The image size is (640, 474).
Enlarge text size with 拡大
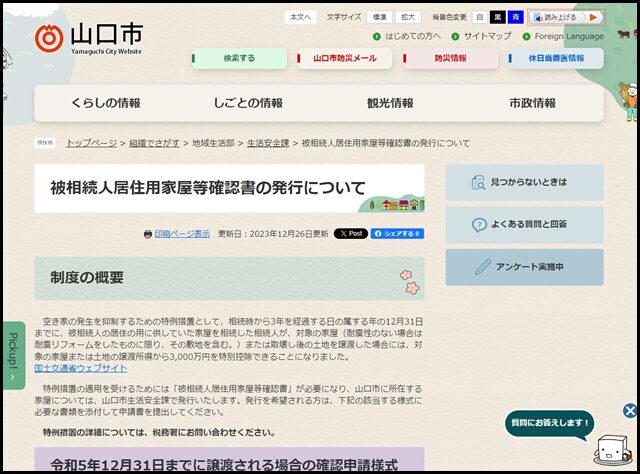point(408,17)
